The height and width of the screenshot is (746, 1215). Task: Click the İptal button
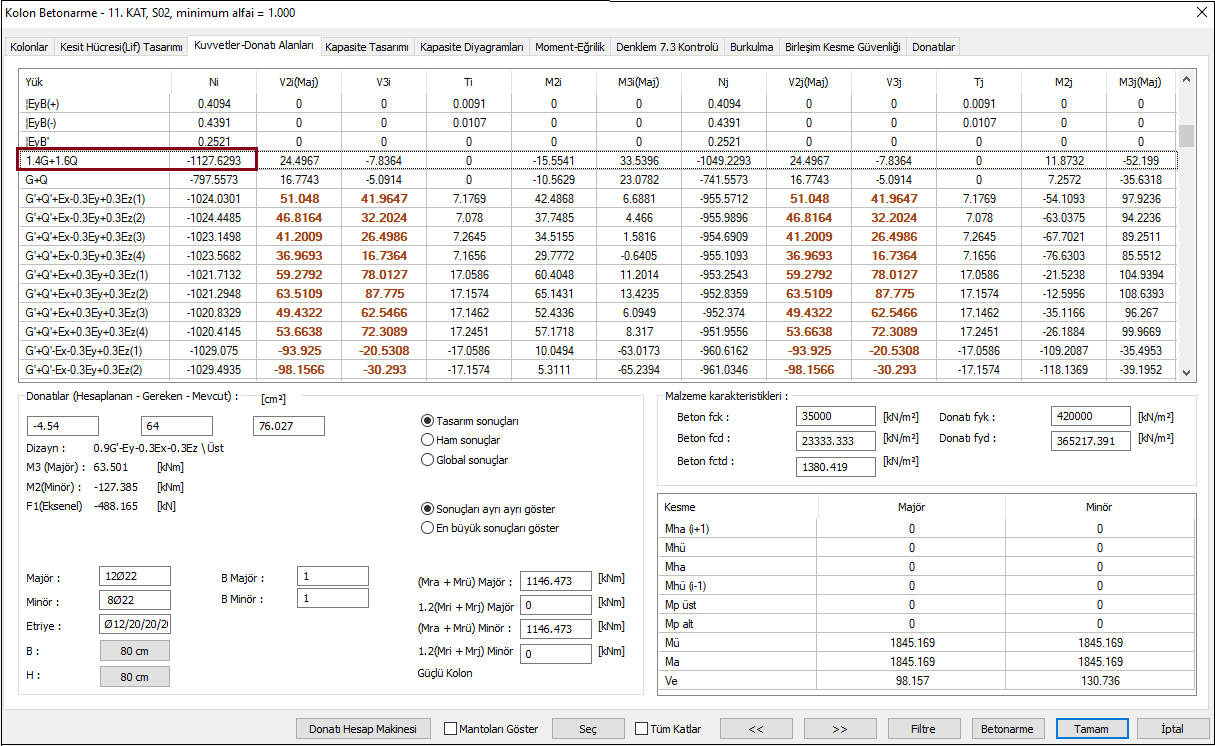point(1171,729)
